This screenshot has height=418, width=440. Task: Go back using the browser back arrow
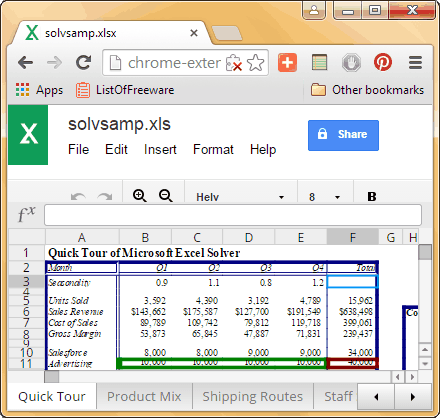tap(25, 63)
